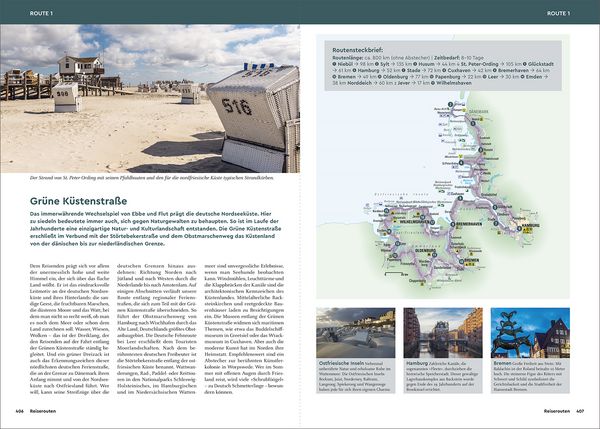Click the Hamburg route marker on the map

(x=519, y=228)
